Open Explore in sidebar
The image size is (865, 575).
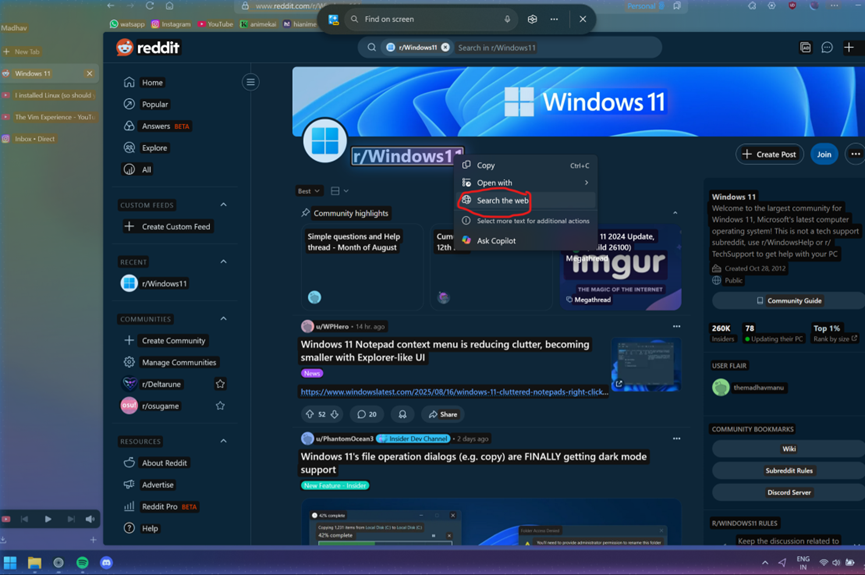[x=146, y=148]
